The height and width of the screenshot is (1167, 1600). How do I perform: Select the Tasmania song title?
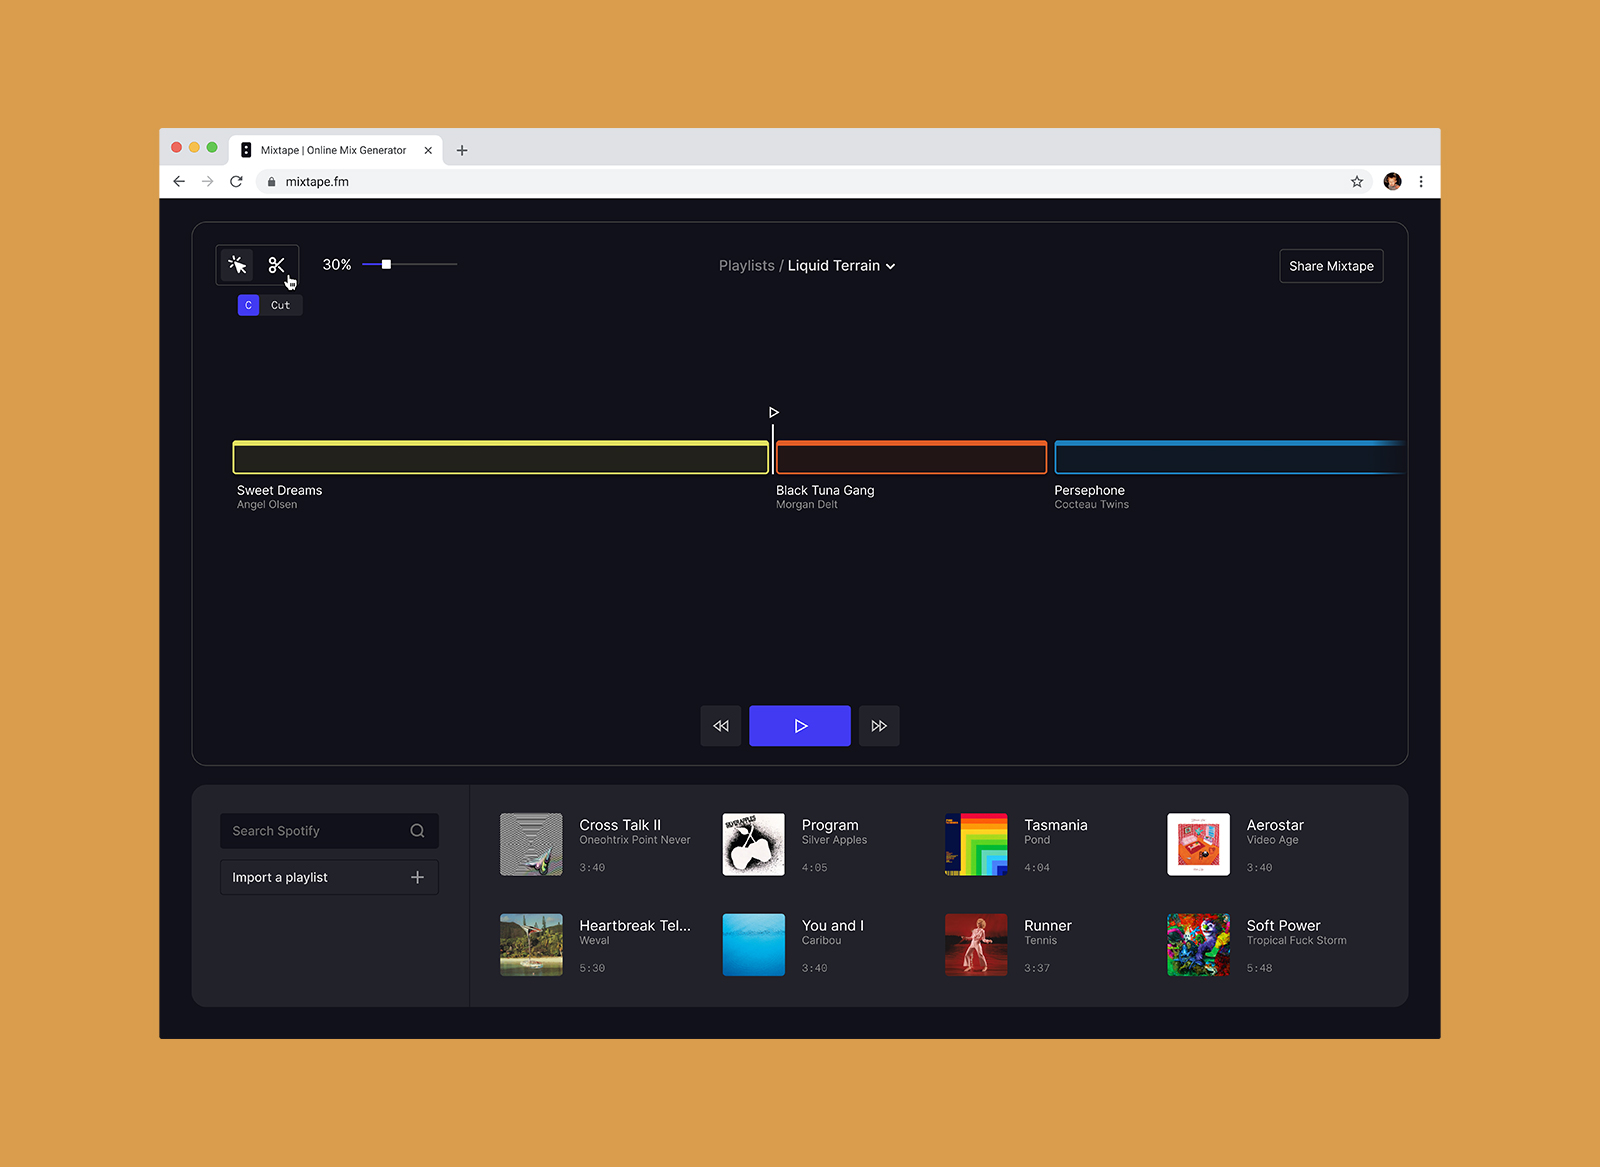click(x=1055, y=825)
